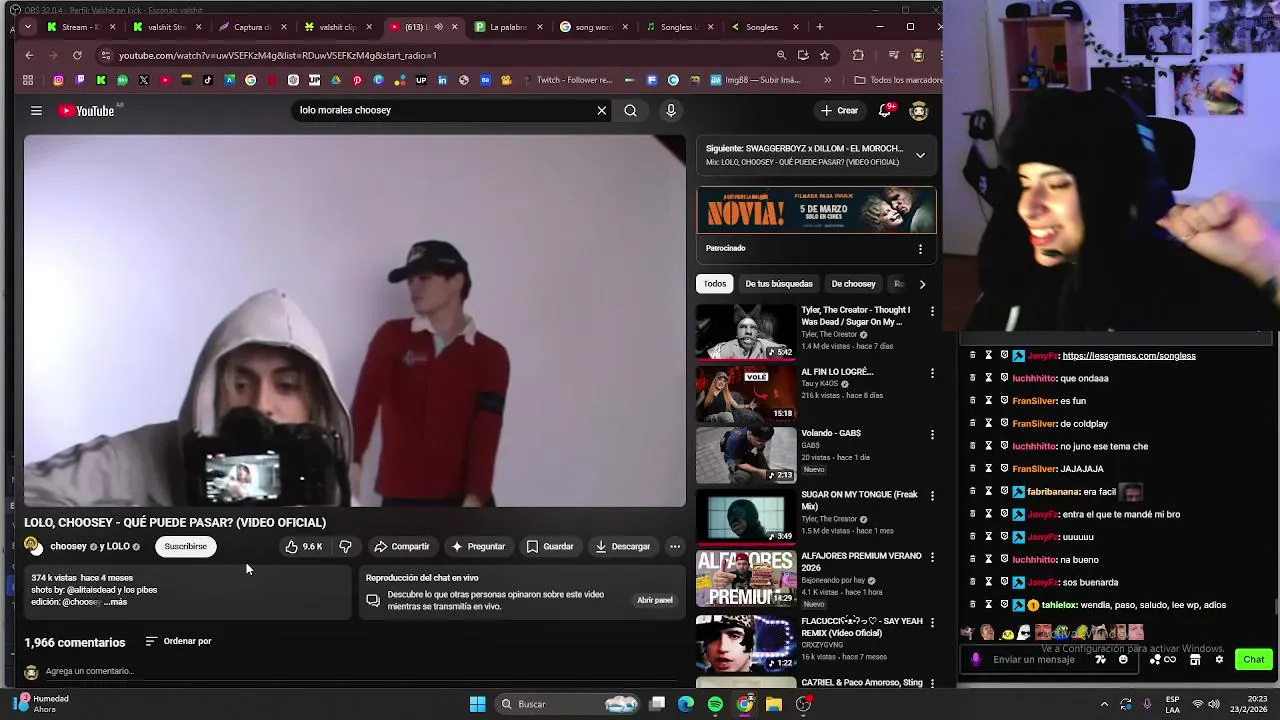Save video with Guardar button
This screenshot has height=720, width=1280.
(x=550, y=546)
